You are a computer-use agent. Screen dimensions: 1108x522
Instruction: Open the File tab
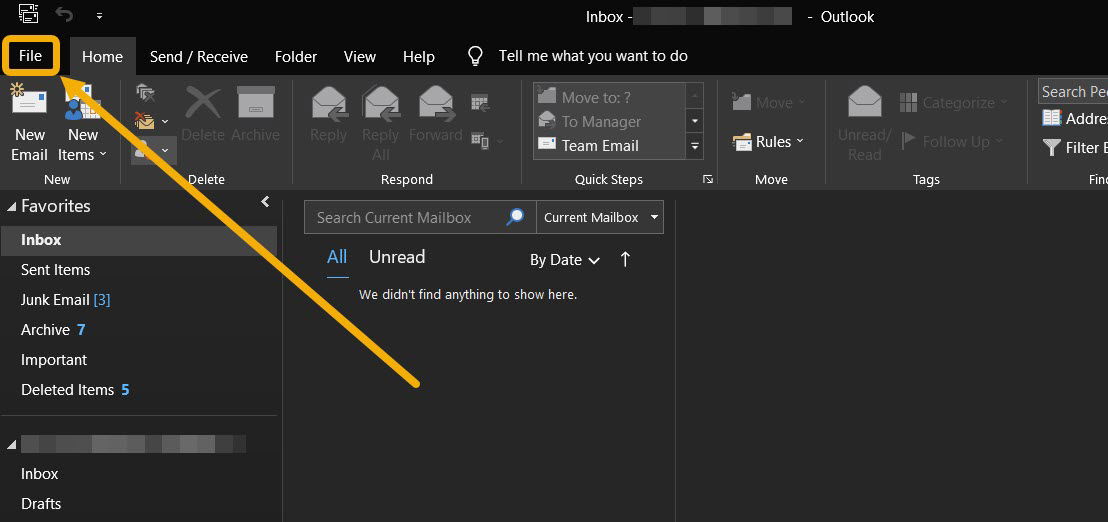tap(30, 56)
